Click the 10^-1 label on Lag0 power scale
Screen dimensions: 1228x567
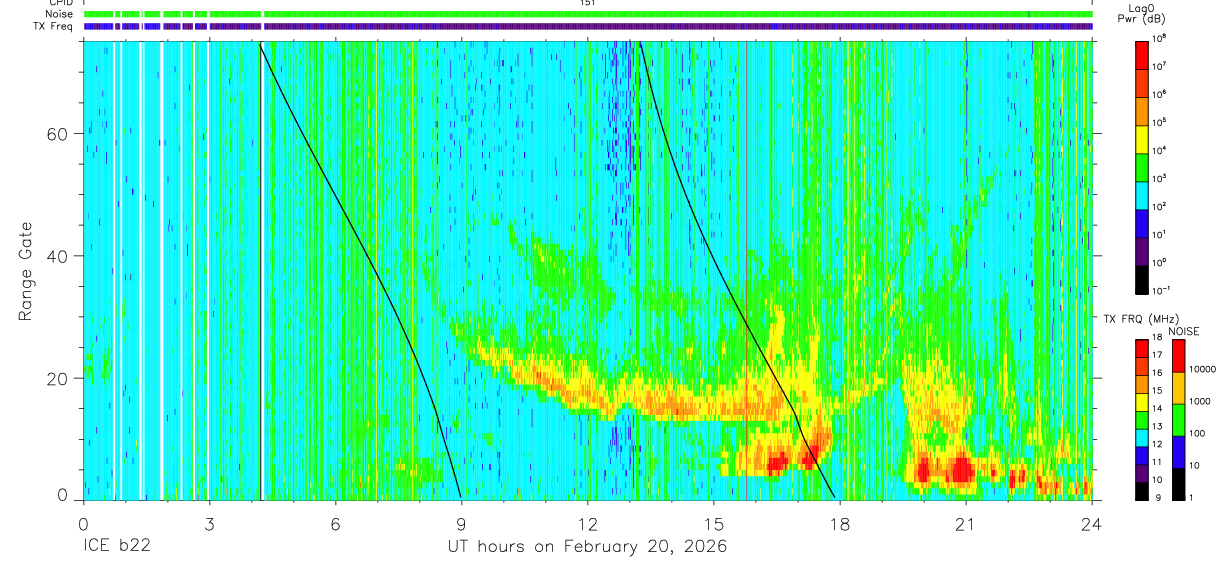pyautogui.click(x=1161, y=291)
